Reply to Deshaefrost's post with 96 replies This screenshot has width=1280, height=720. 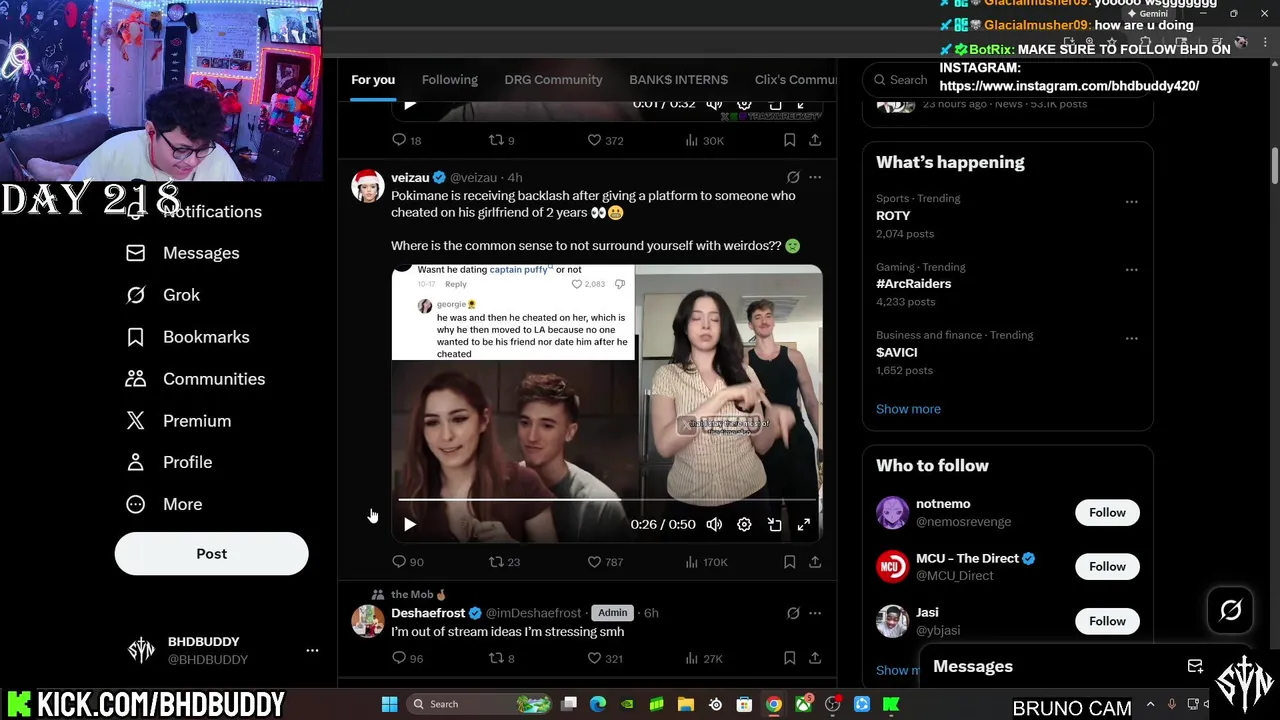(x=407, y=658)
